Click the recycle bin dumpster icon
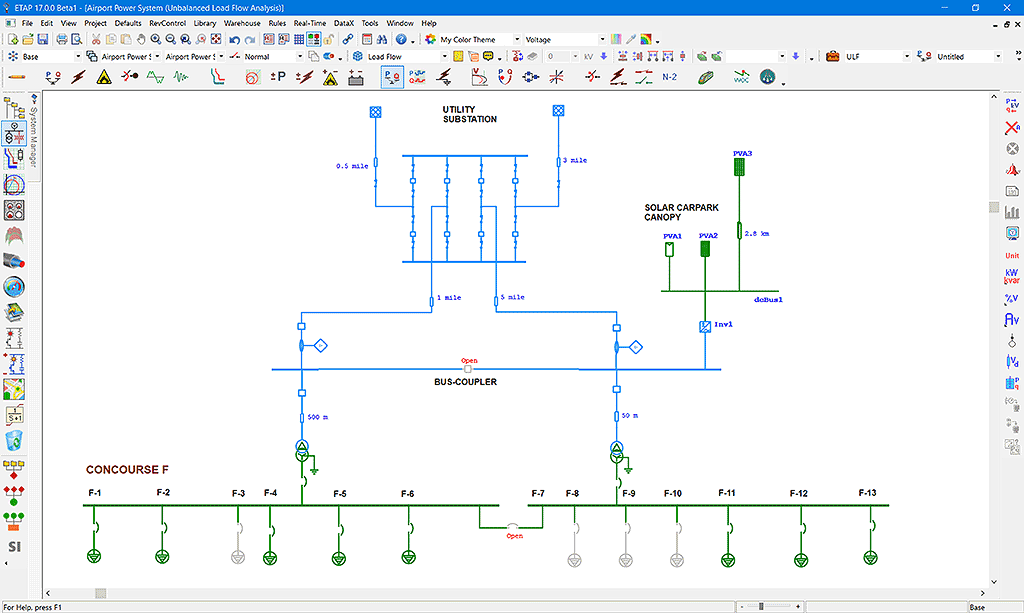The image size is (1024, 613). 14,440
